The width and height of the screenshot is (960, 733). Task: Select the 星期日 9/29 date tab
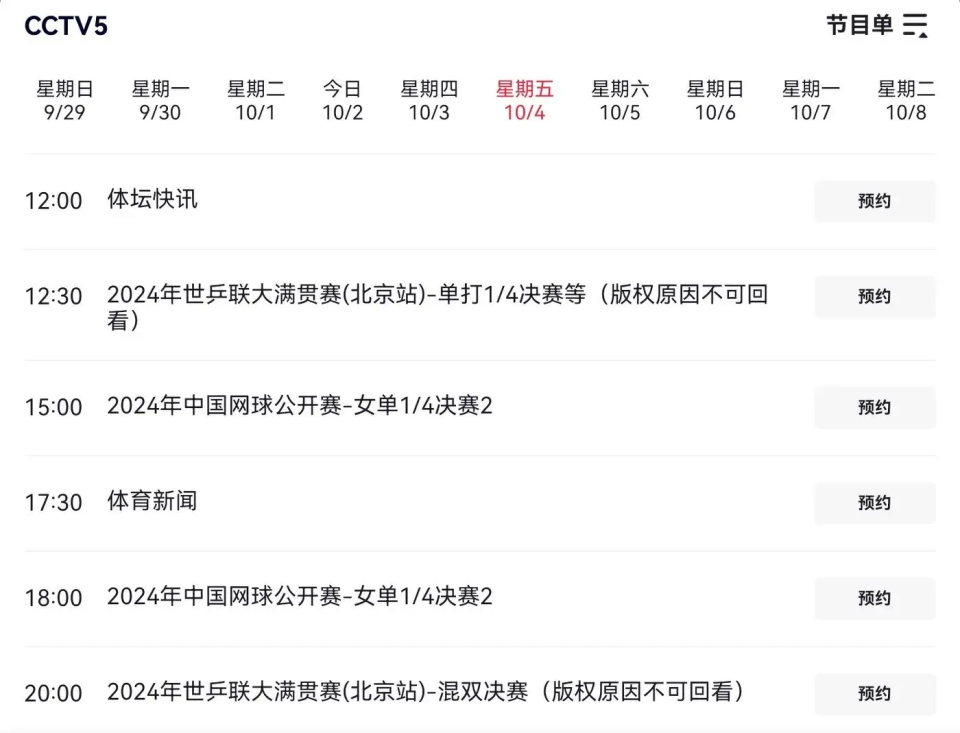tap(65, 101)
